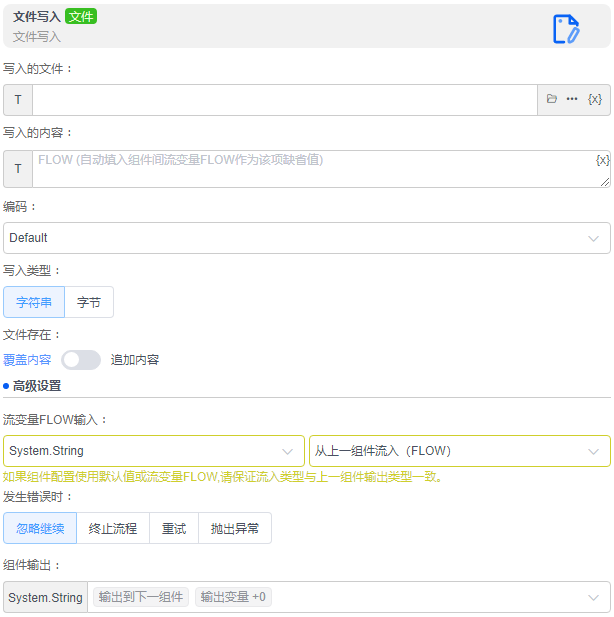Image resolution: width=614 pixels, height=617 pixels.
Task: Insert variable in write content field
Action: click(602, 160)
